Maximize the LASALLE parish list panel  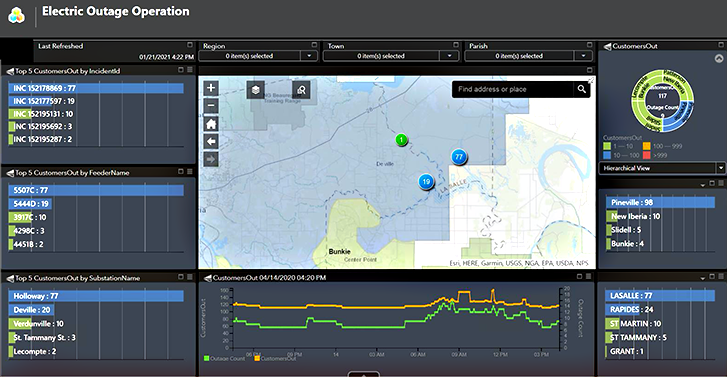click(x=712, y=276)
